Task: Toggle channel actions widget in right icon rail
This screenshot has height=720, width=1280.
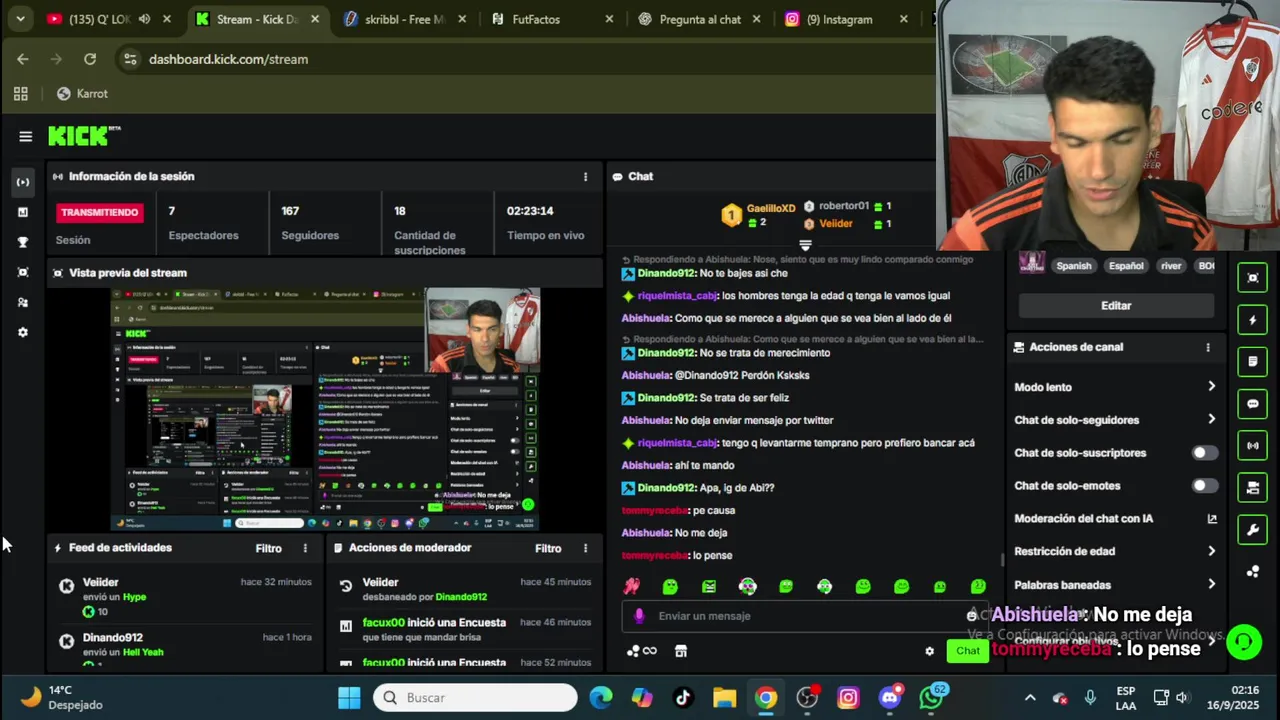Action: pos(1253,488)
